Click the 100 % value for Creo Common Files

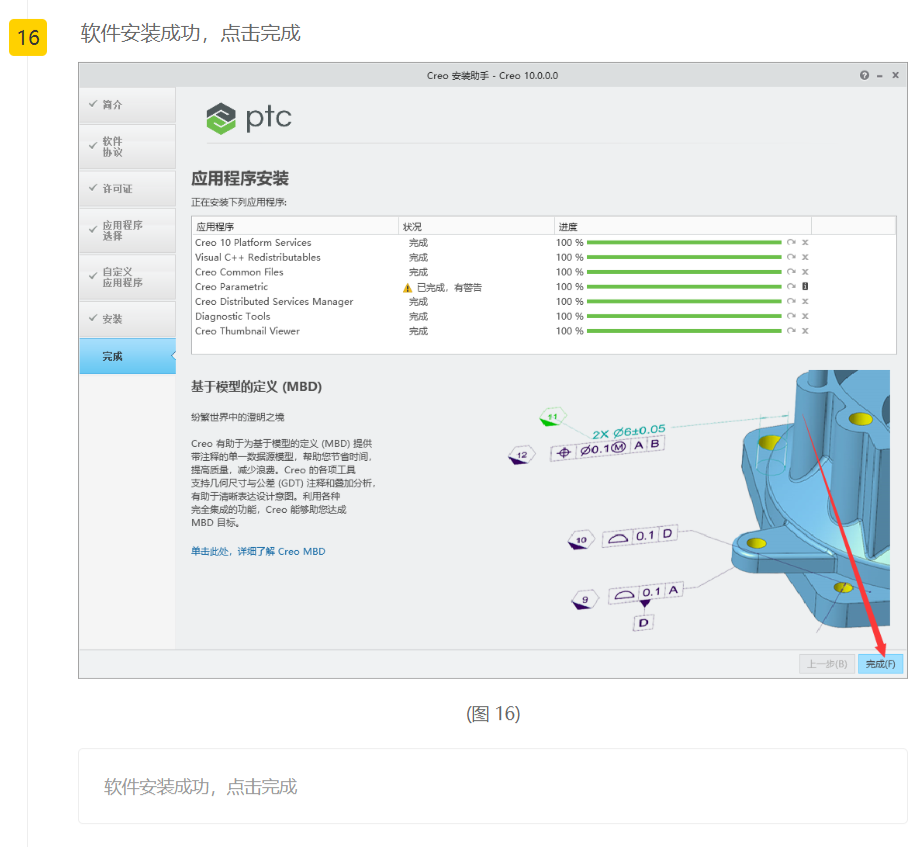(x=570, y=272)
